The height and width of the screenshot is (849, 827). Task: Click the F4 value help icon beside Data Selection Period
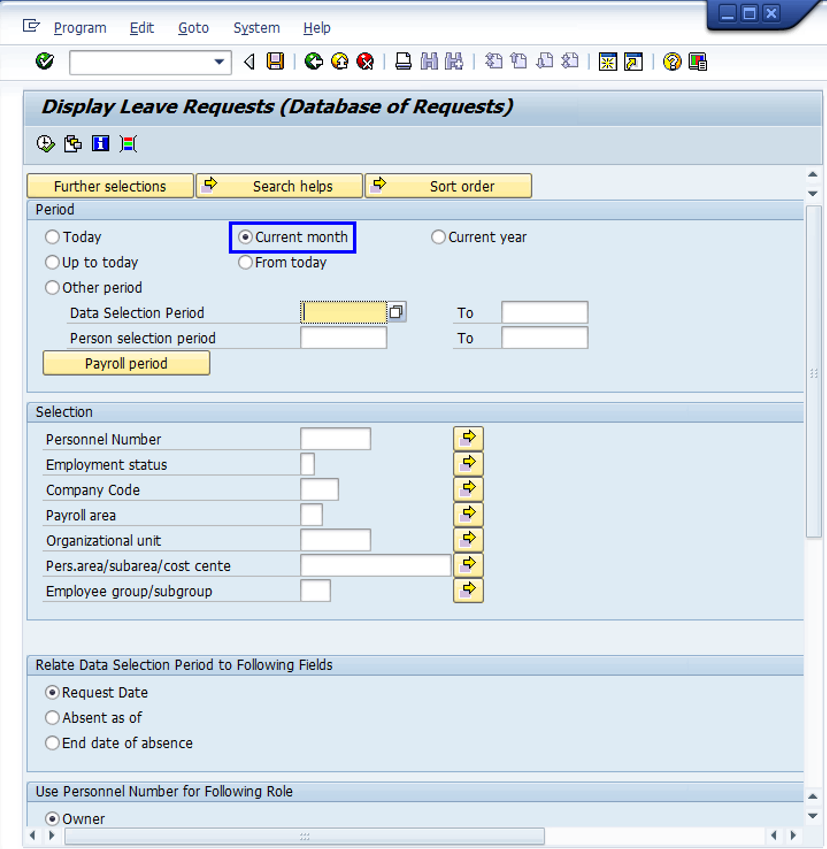(396, 312)
